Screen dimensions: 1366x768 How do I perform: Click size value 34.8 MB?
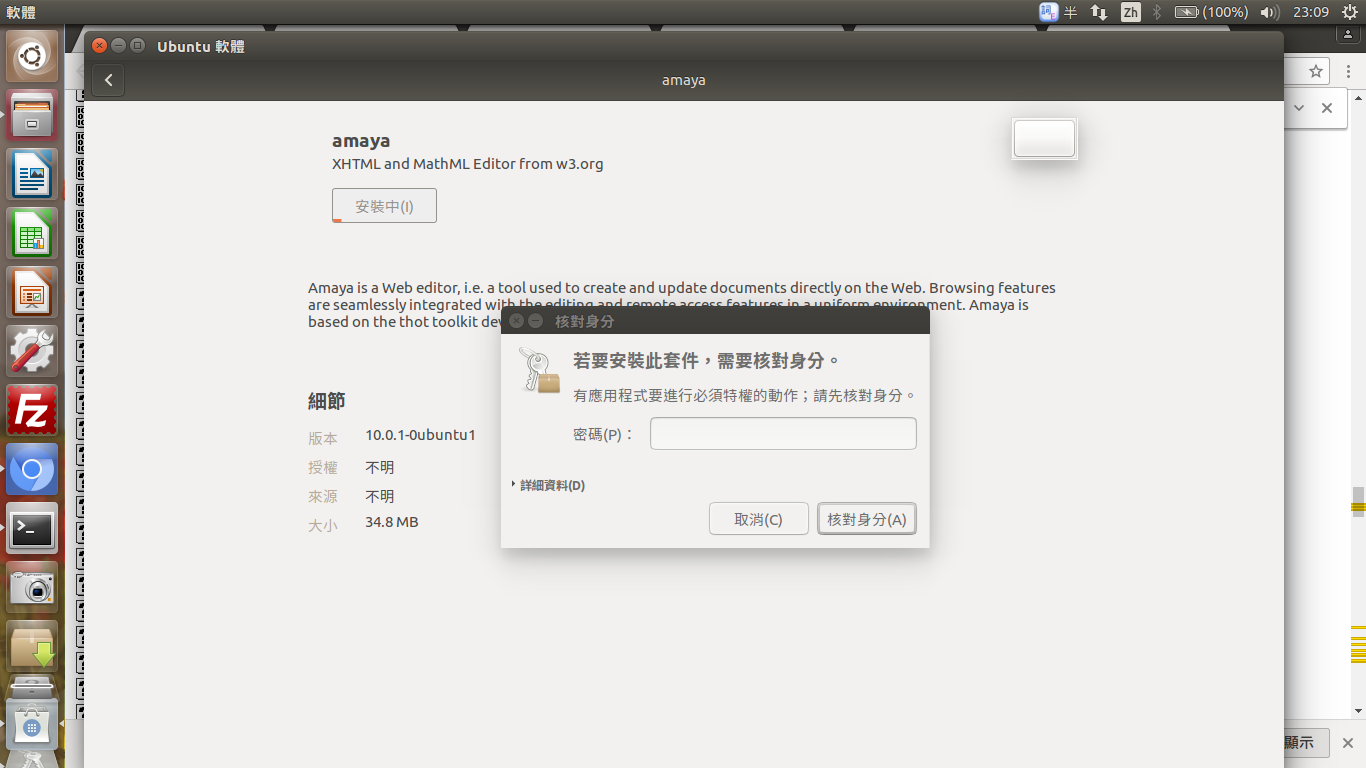pos(391,522)
